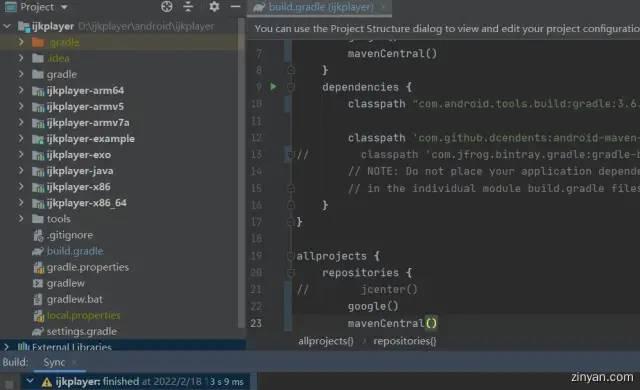This screenshot has height=390, width=640.
Task: Fold the repositories block on line 20
Action: 291,273
